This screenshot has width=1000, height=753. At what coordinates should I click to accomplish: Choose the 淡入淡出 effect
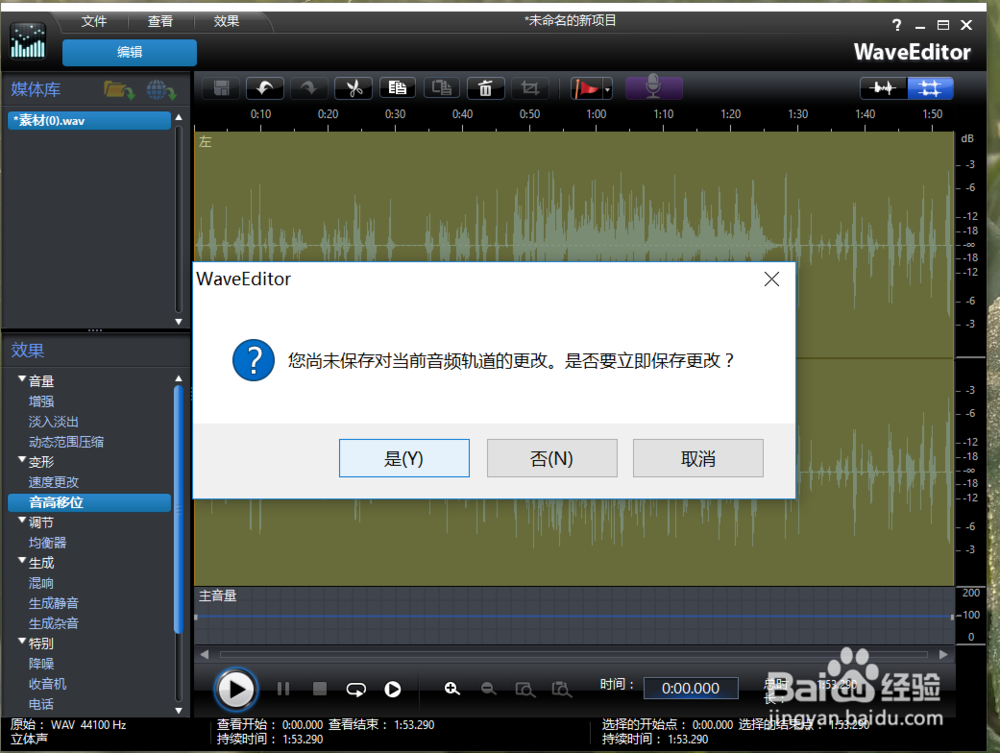click(x=54, y=422)
